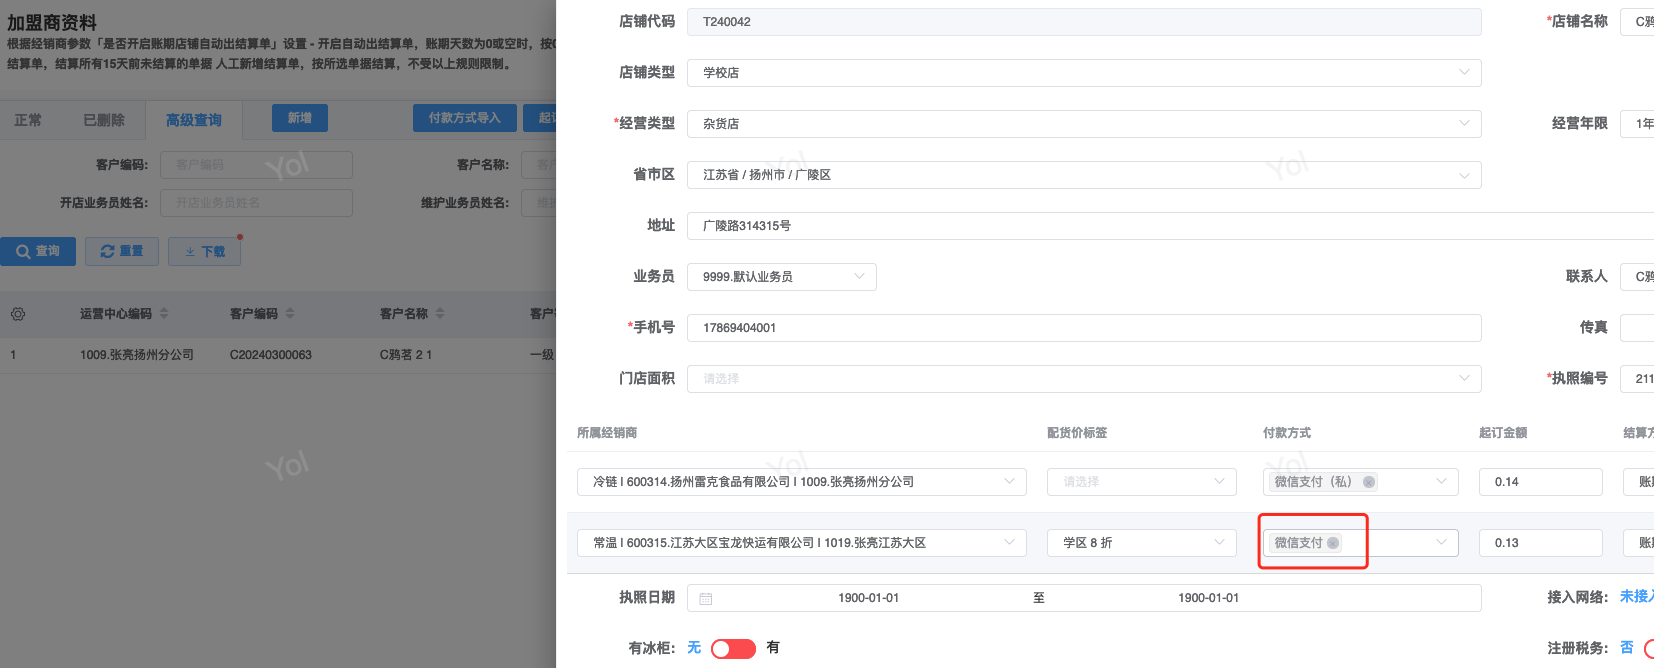Open 学区 8 折 配货价标签 dropdown
The height and width of the screenshot is (668, 1654).
(x=1141, y=543)
